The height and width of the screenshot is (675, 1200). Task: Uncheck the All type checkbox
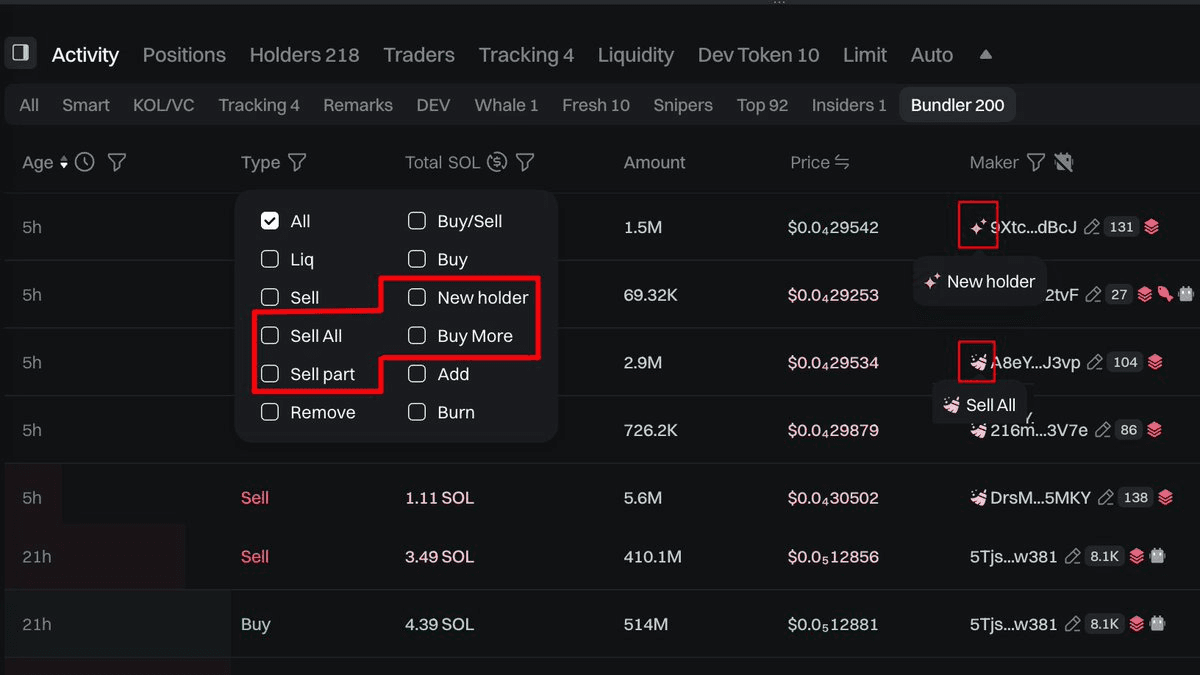tap(270, 221)
